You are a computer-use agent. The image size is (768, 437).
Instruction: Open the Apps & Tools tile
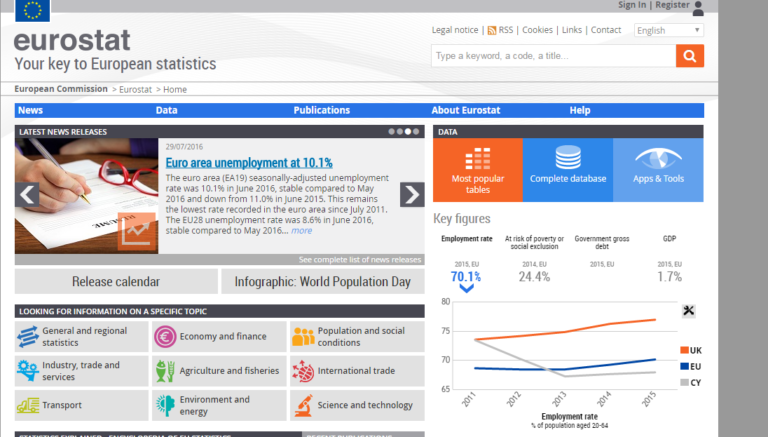(658, 170)
